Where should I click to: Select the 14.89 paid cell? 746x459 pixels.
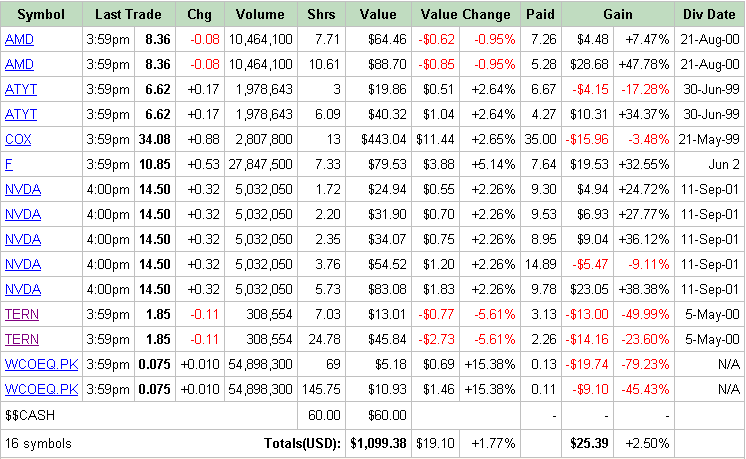540,264
